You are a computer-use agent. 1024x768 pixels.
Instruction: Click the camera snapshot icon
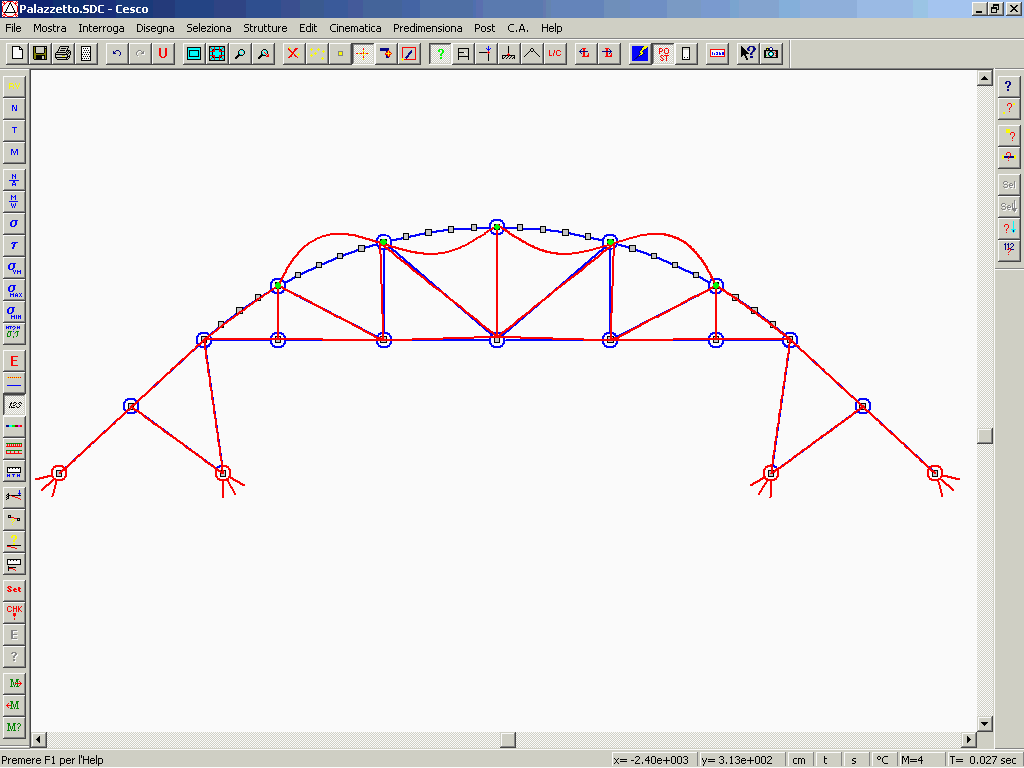pyautogui.click(x=771, y=54)
